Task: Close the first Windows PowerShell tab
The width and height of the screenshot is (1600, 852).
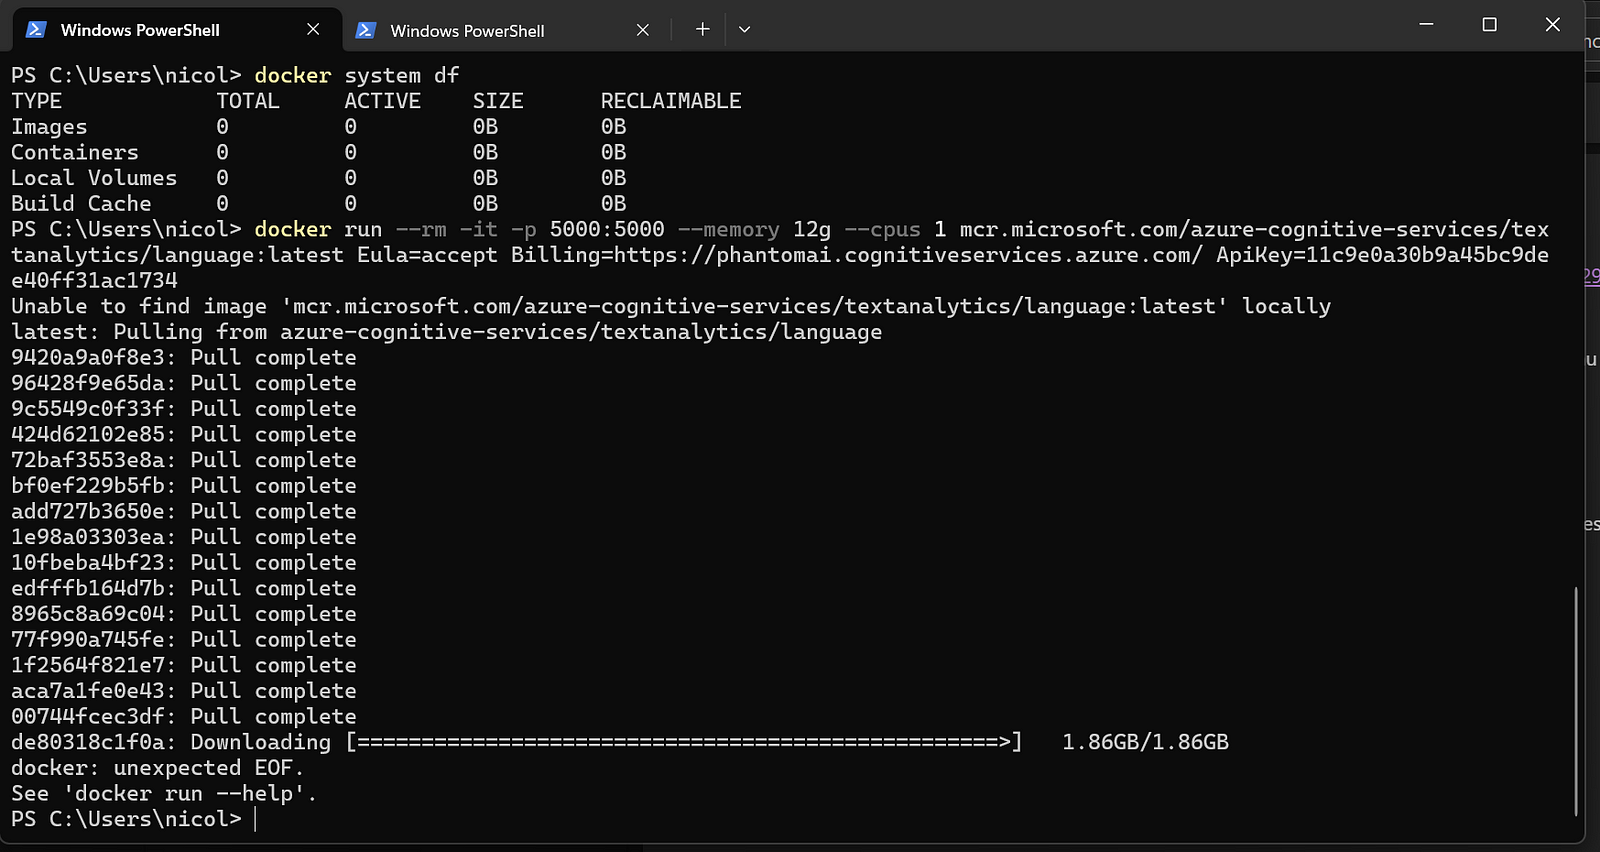Action: pyautogui.click(x=313, y=29)
